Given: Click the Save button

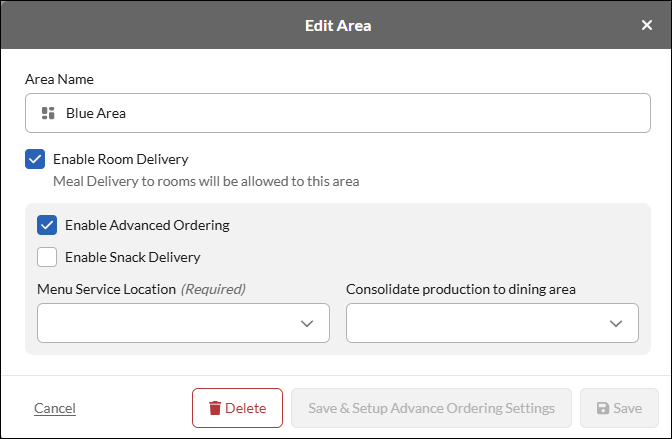Looking at the screenshot, I should (x=619, y=408).
